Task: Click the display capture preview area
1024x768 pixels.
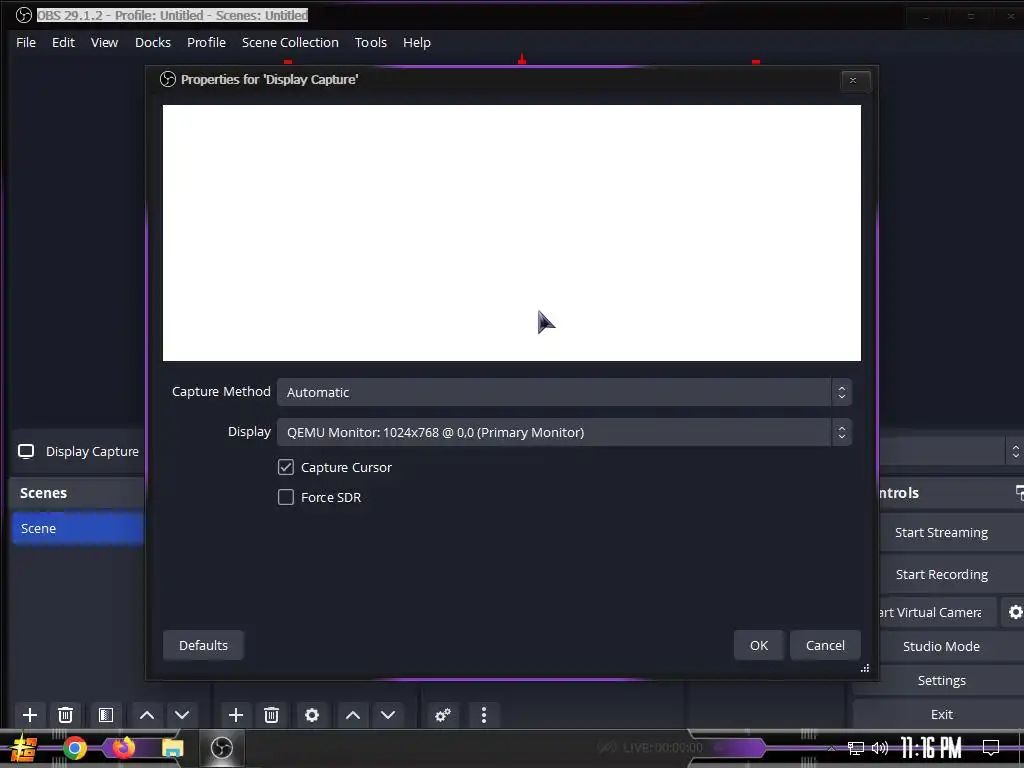Action: (x=511, y=232)
